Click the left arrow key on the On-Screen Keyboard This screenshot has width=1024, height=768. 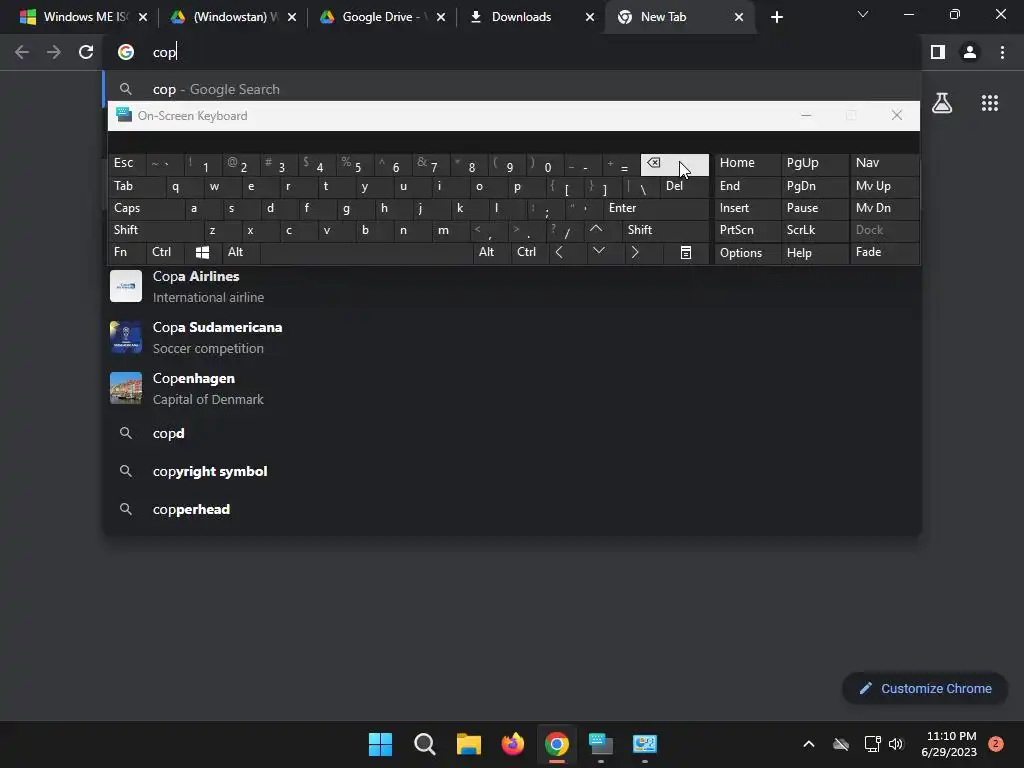560,252
